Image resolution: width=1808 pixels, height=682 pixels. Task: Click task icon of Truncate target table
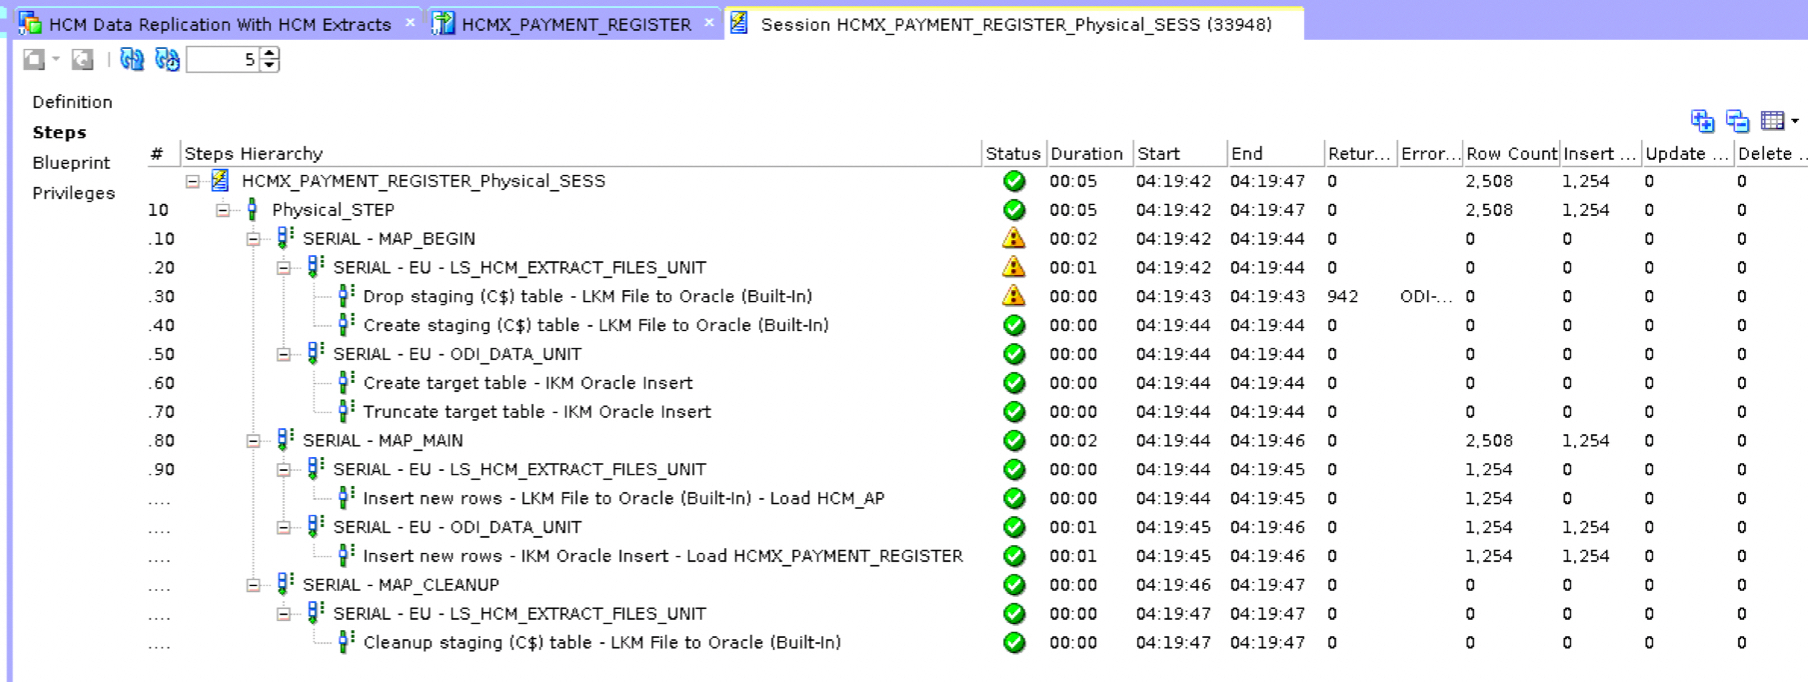[x=346, y=411]
